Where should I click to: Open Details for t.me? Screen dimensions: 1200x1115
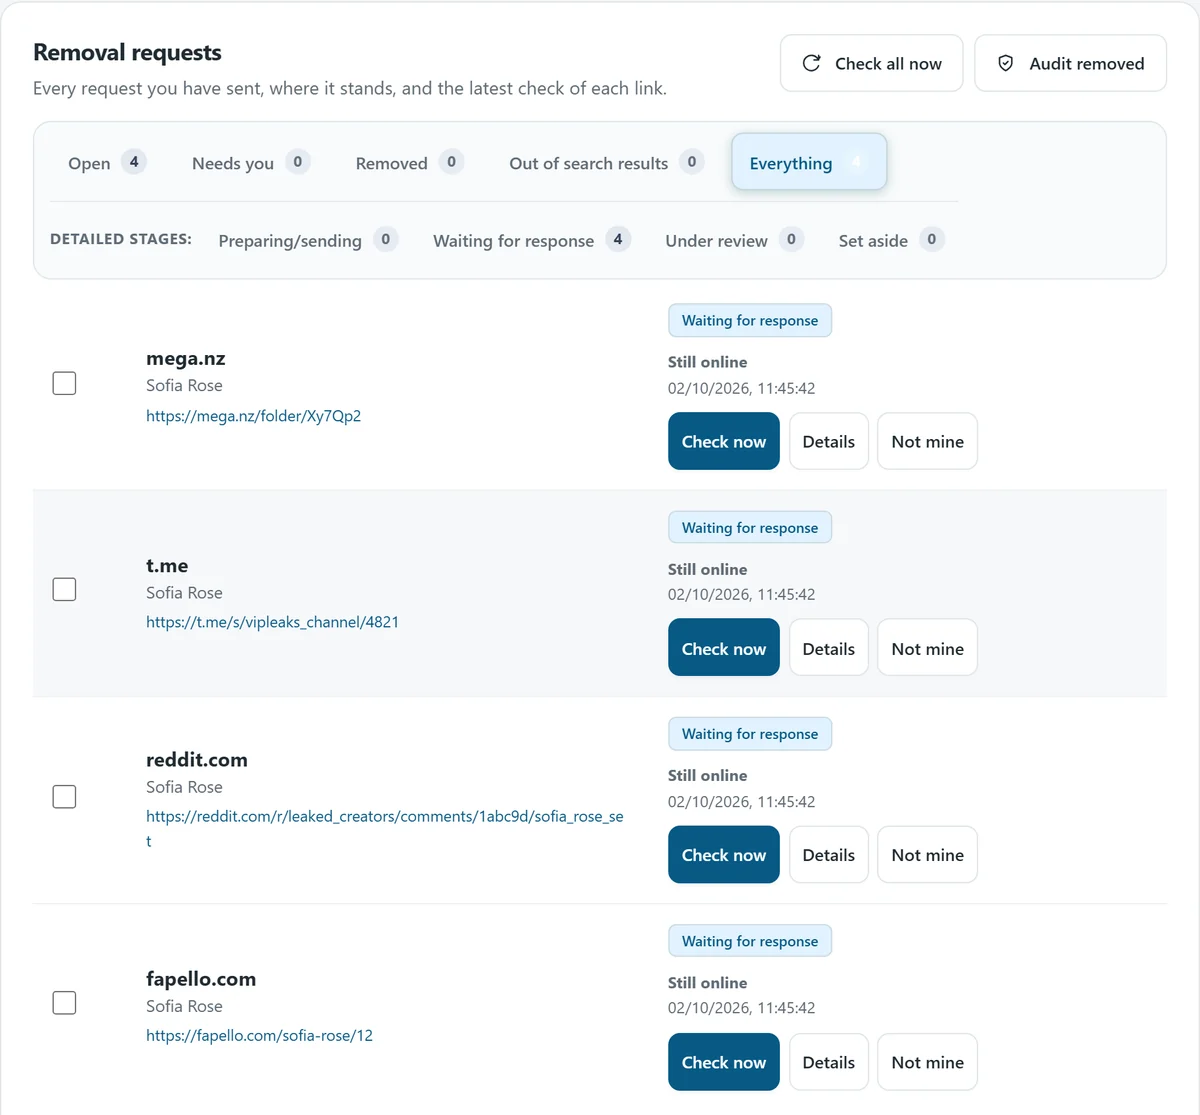click(829, 648)
